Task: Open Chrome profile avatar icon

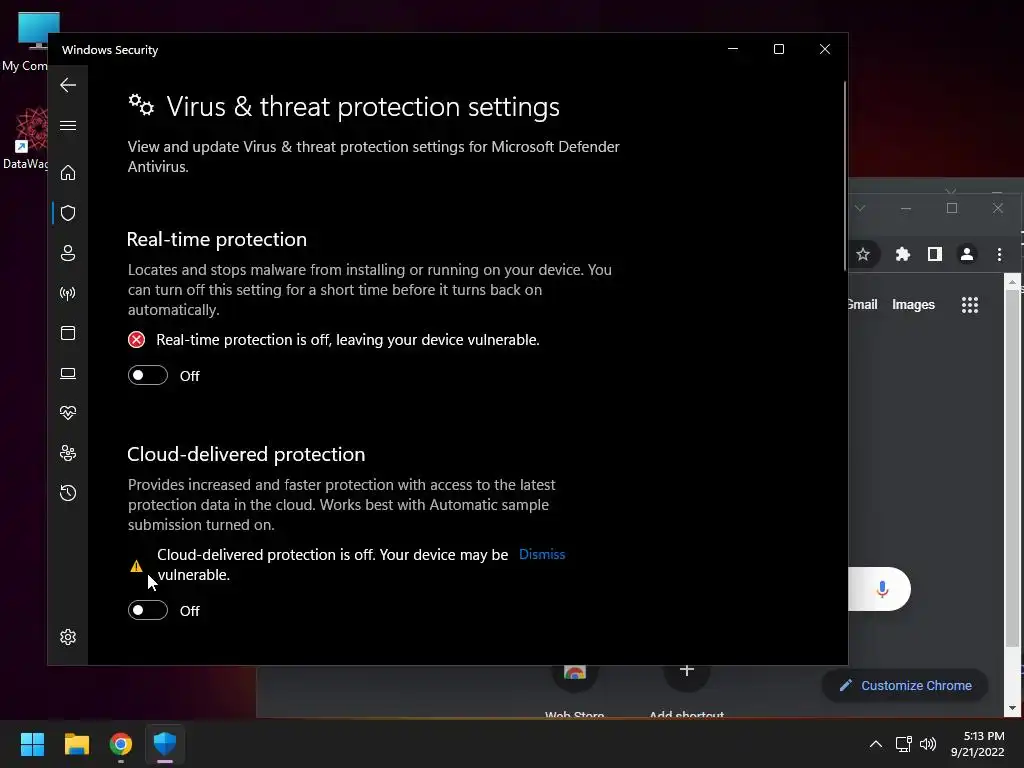Action: pos(967,254)
